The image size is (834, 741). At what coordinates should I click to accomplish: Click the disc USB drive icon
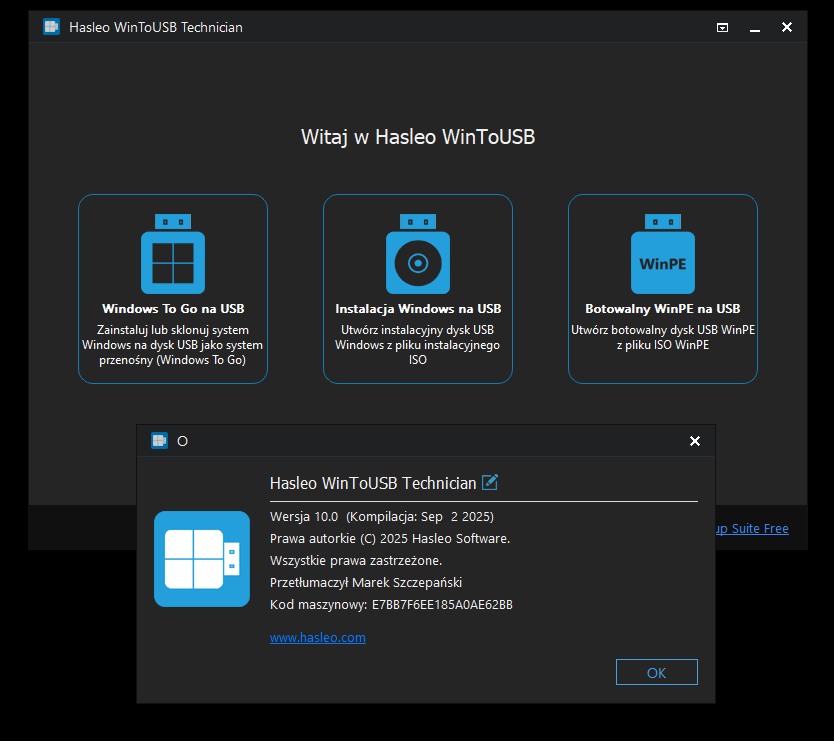tap(418, 254)
